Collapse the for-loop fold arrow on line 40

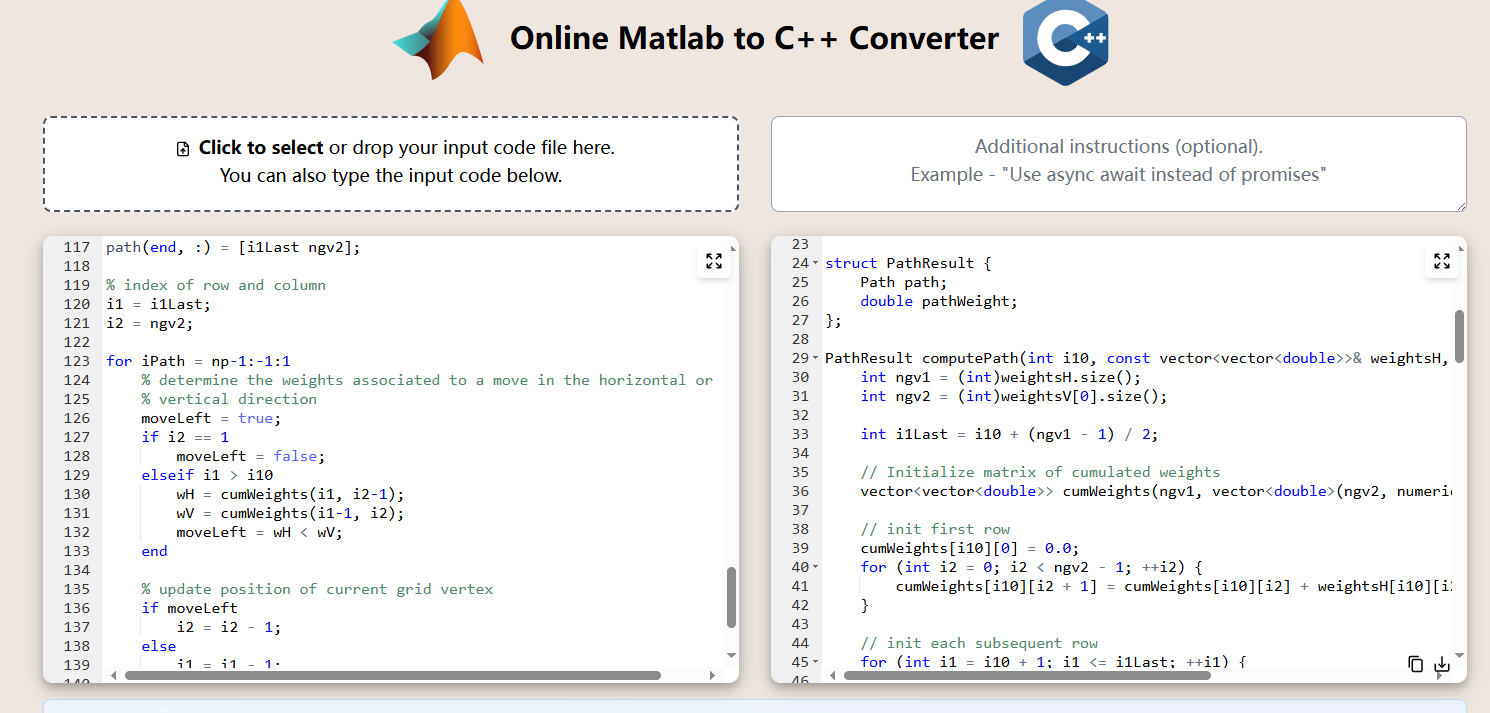[x=816, y=568]
